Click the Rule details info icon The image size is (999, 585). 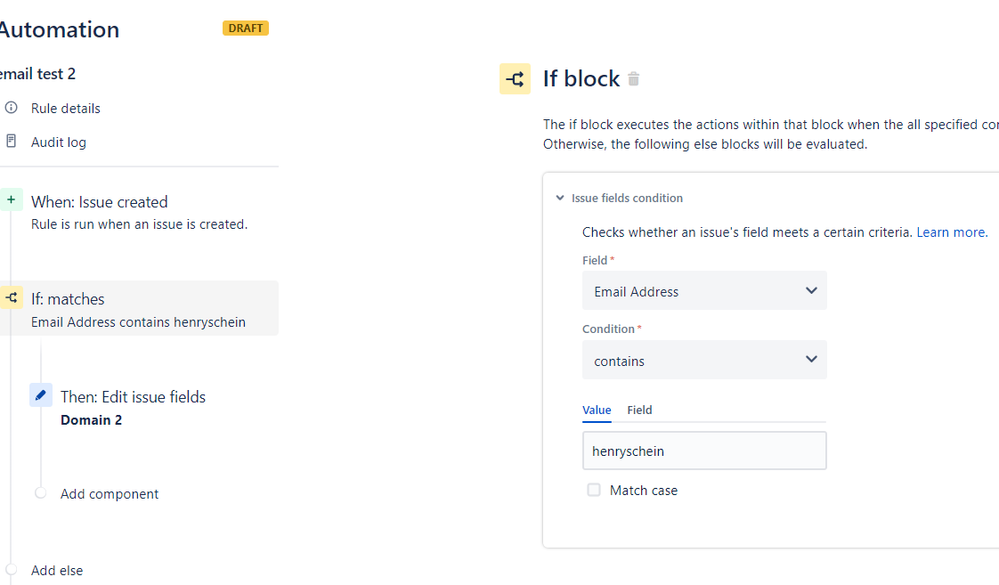click(x=11, y=108)
